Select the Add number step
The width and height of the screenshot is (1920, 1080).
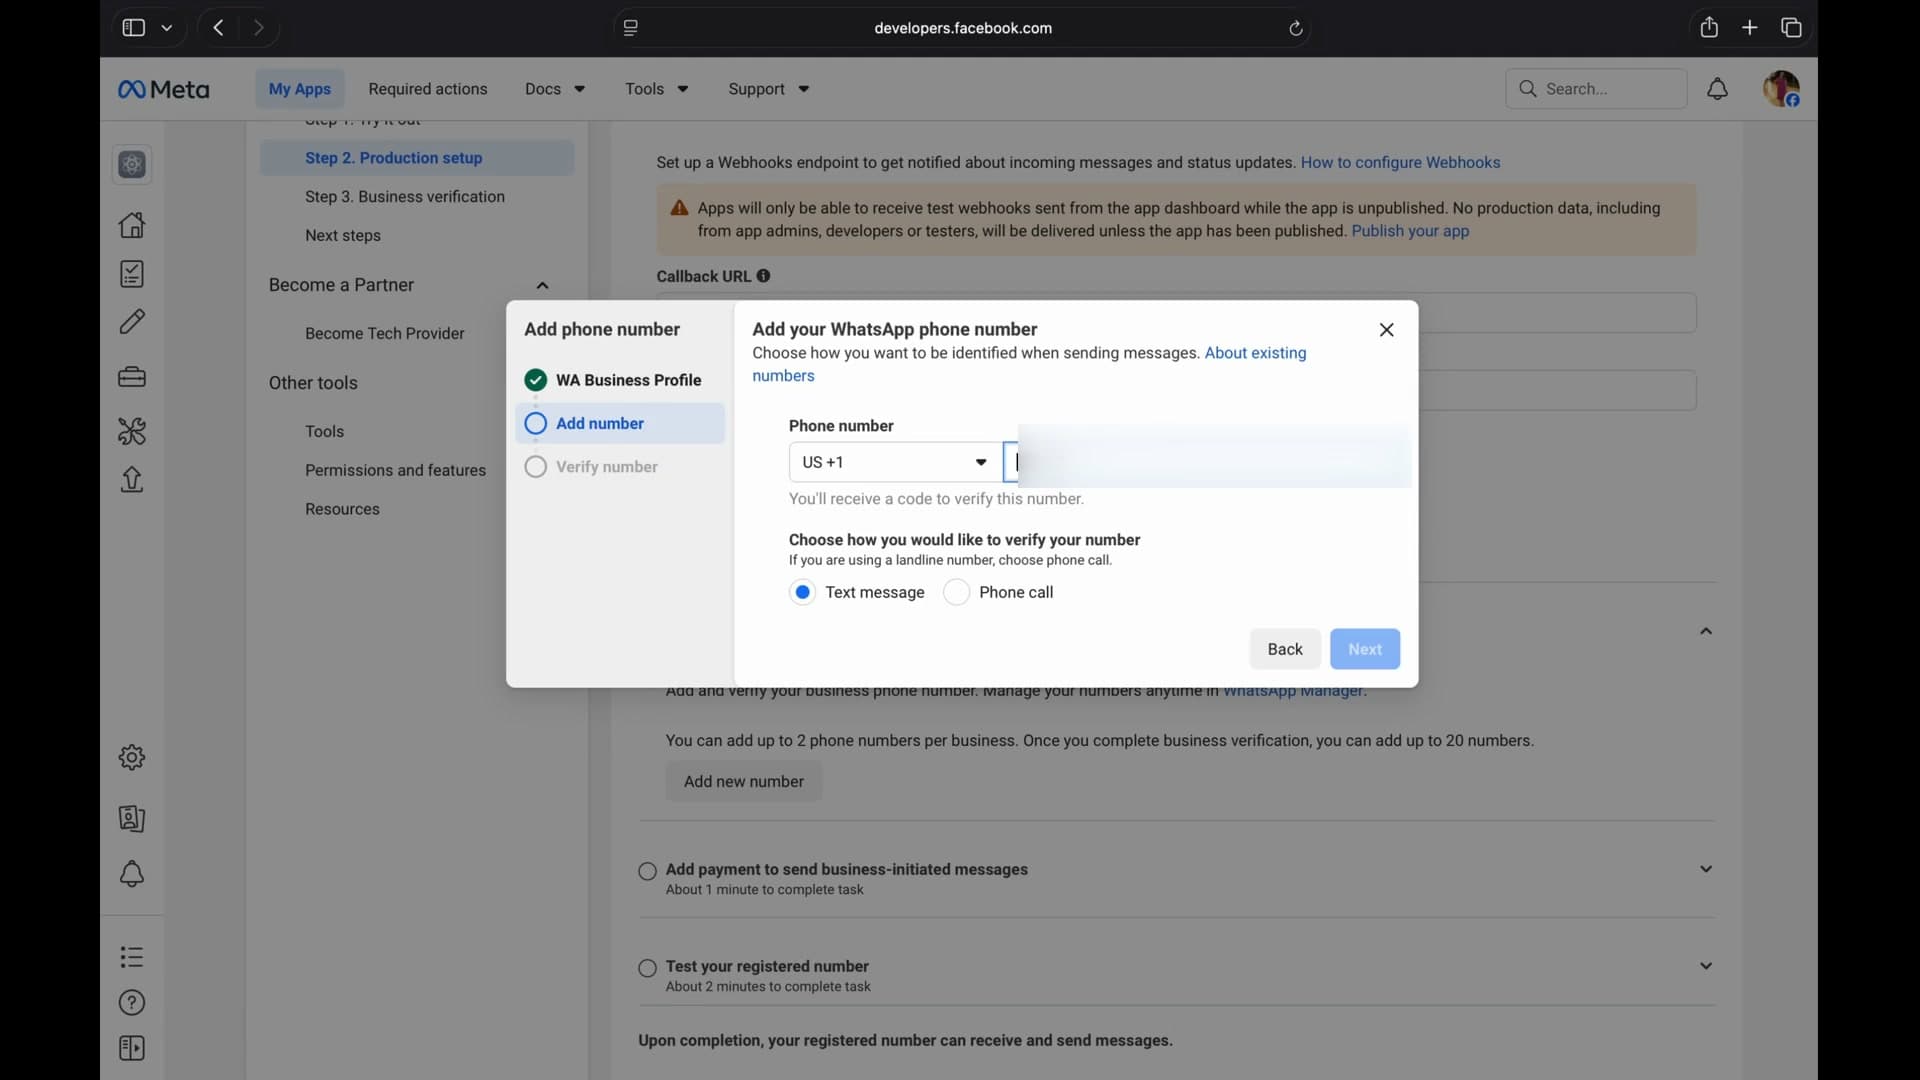pos(620,424)
